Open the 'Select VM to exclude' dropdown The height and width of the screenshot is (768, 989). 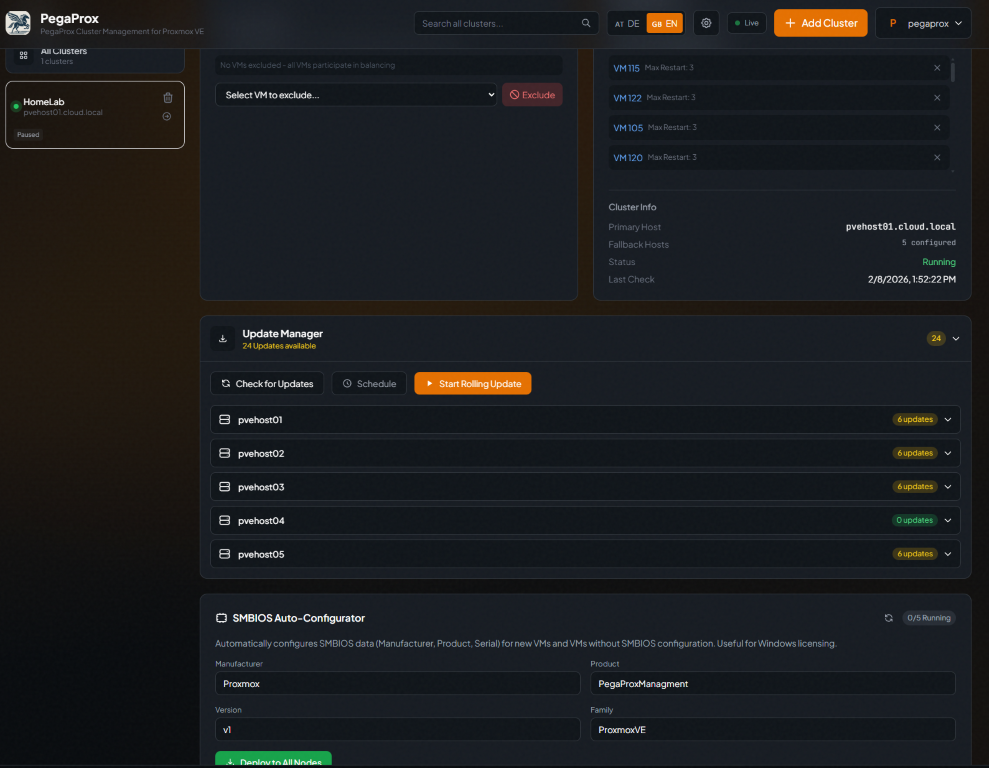coord(355,95)
